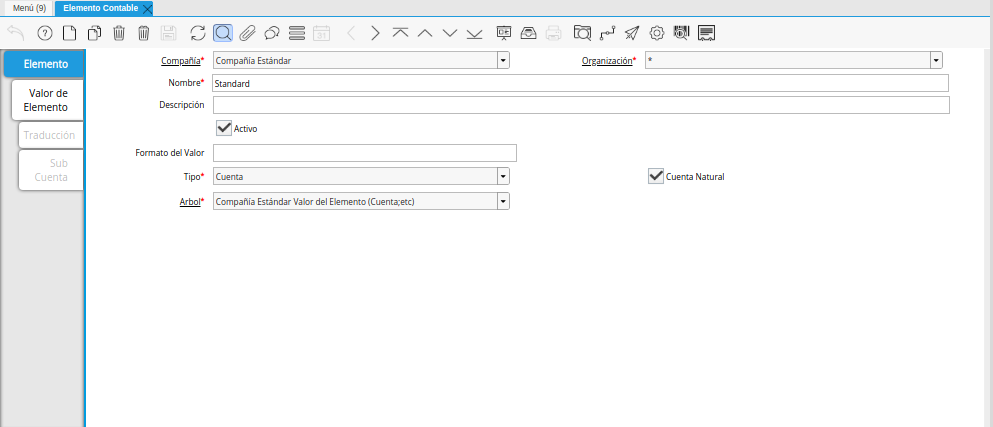The image size is (993, 427).
Task: Expand the Organización dropdown arrow
Action: (x=936, y=61)
